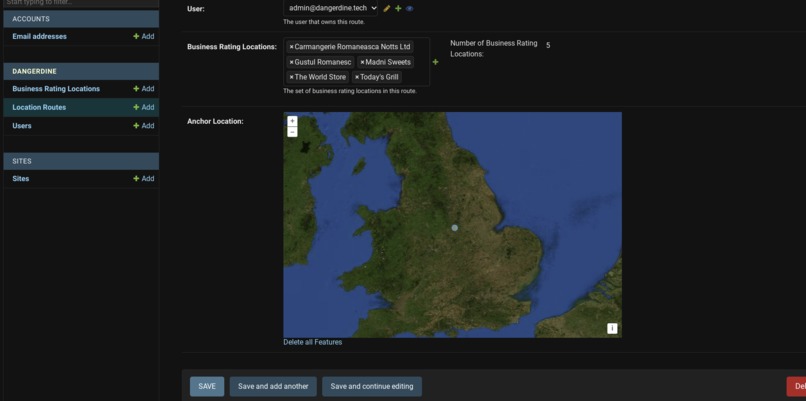Add a new Location Route from sidebar
The width and height of the screenshot is (806, 401).
pyautogui.click(x=143, y=107)
